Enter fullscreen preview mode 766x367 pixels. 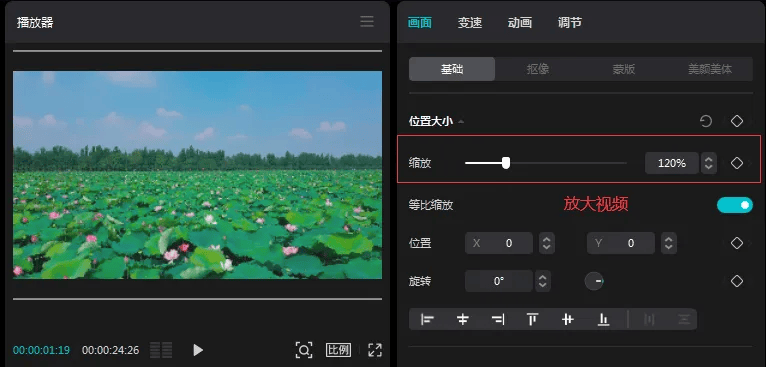375,350
